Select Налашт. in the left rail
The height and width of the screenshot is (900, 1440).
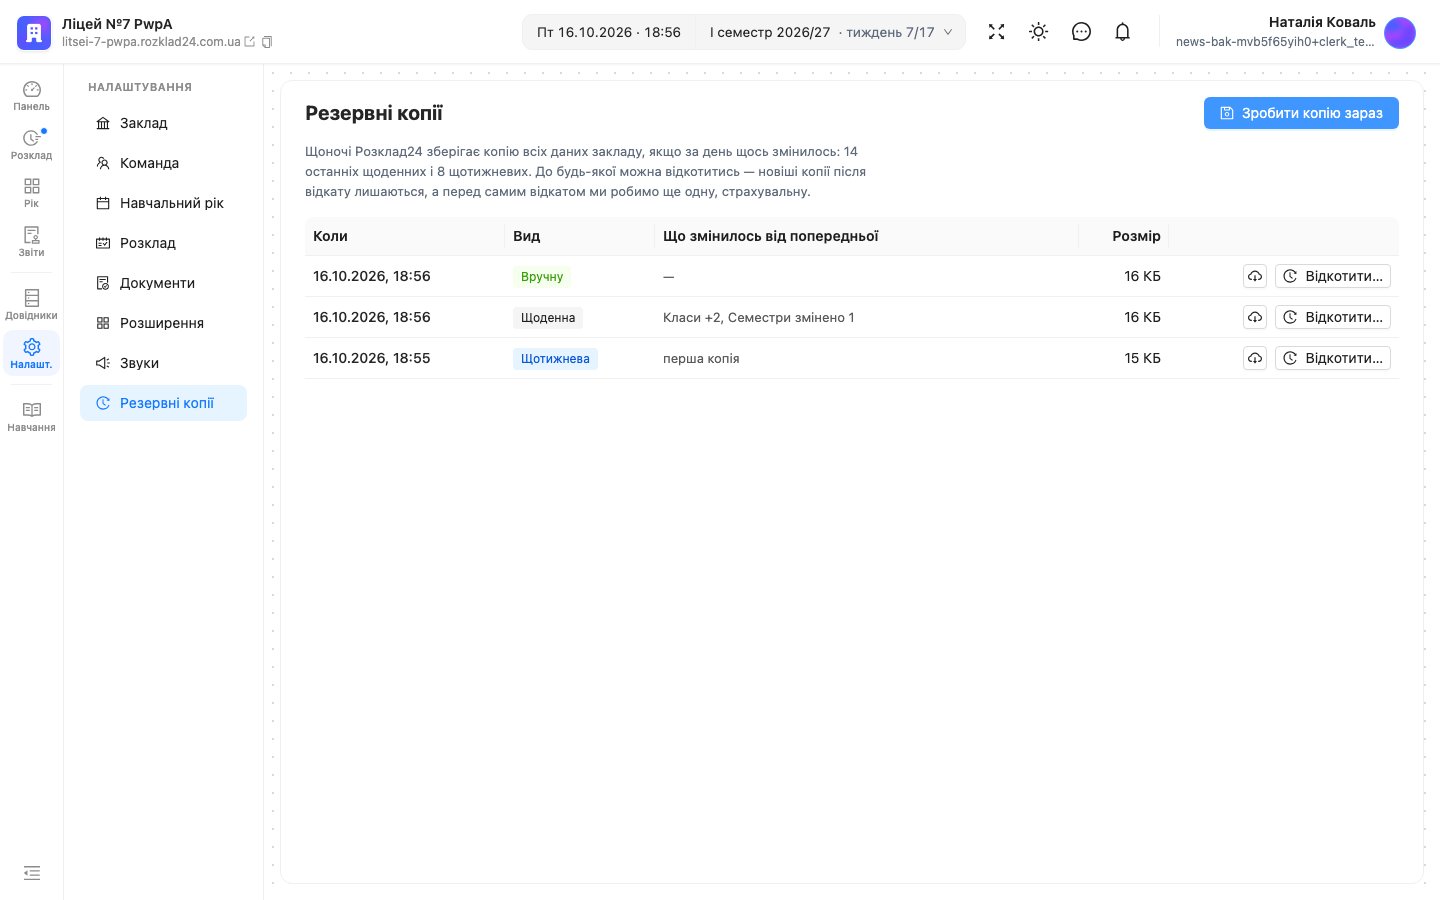32,354
